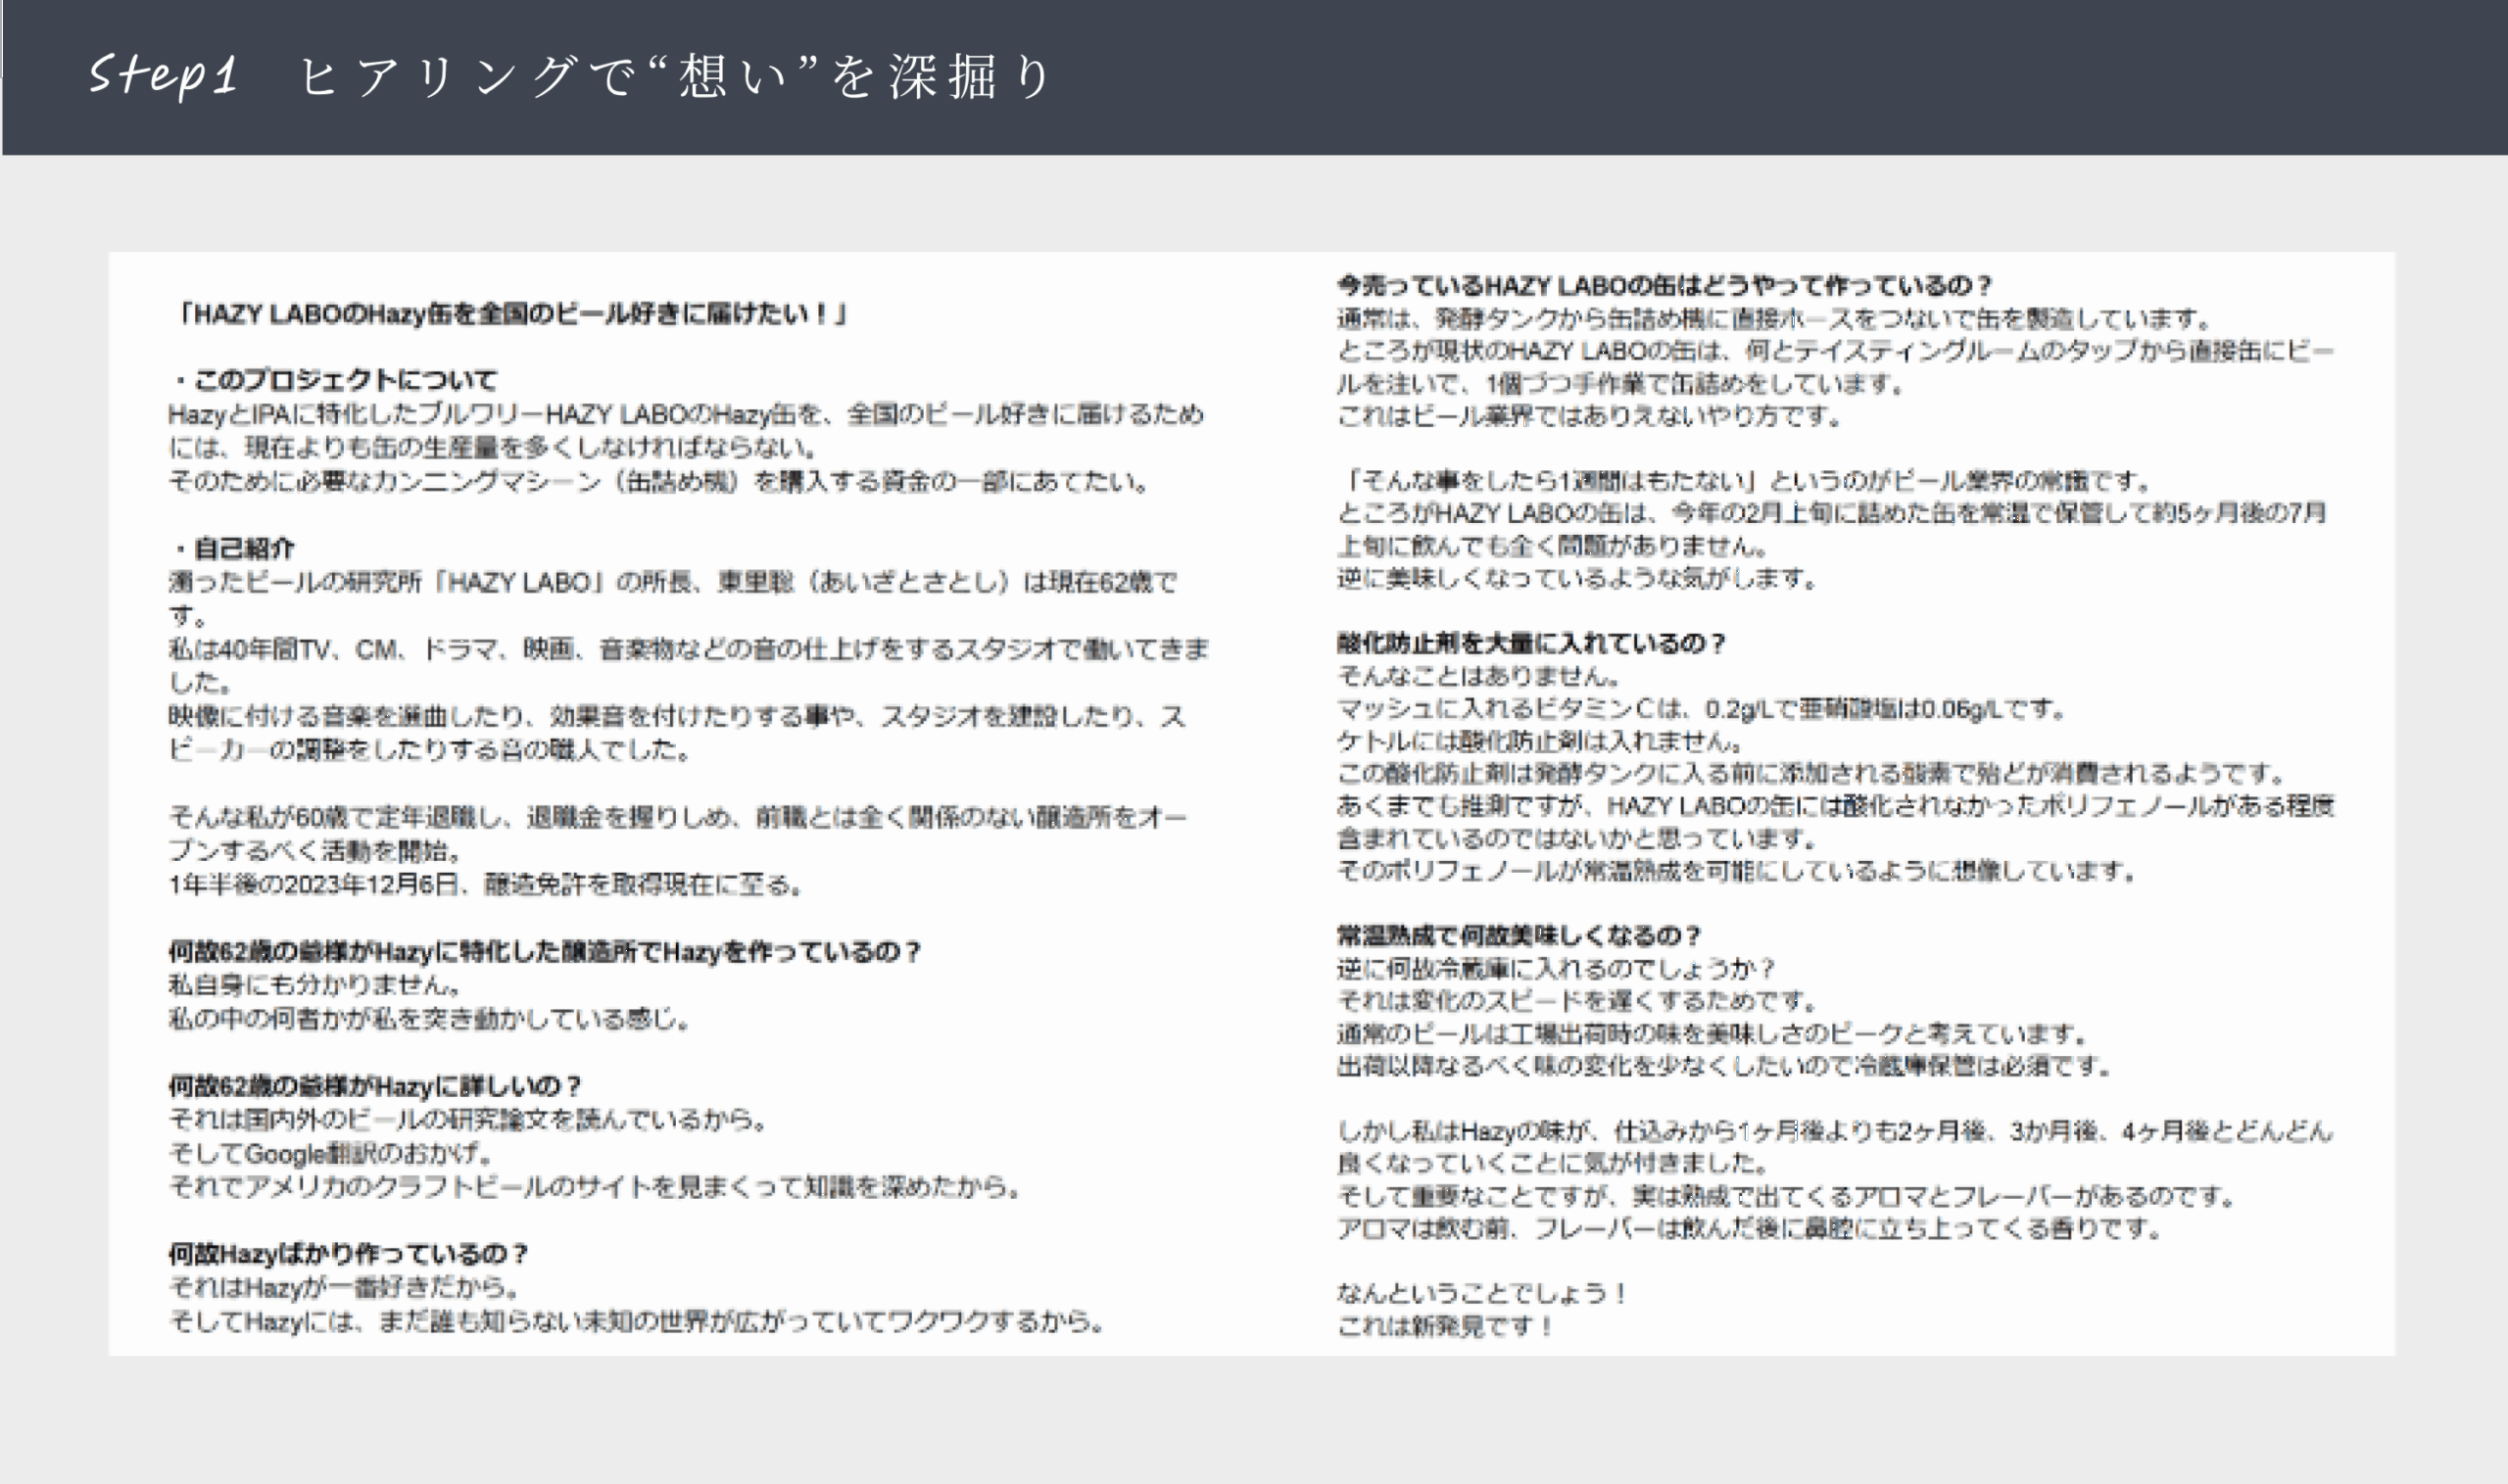
Task: Click the line "プンするべく活動を開始。"
Action: click(317, 851)
